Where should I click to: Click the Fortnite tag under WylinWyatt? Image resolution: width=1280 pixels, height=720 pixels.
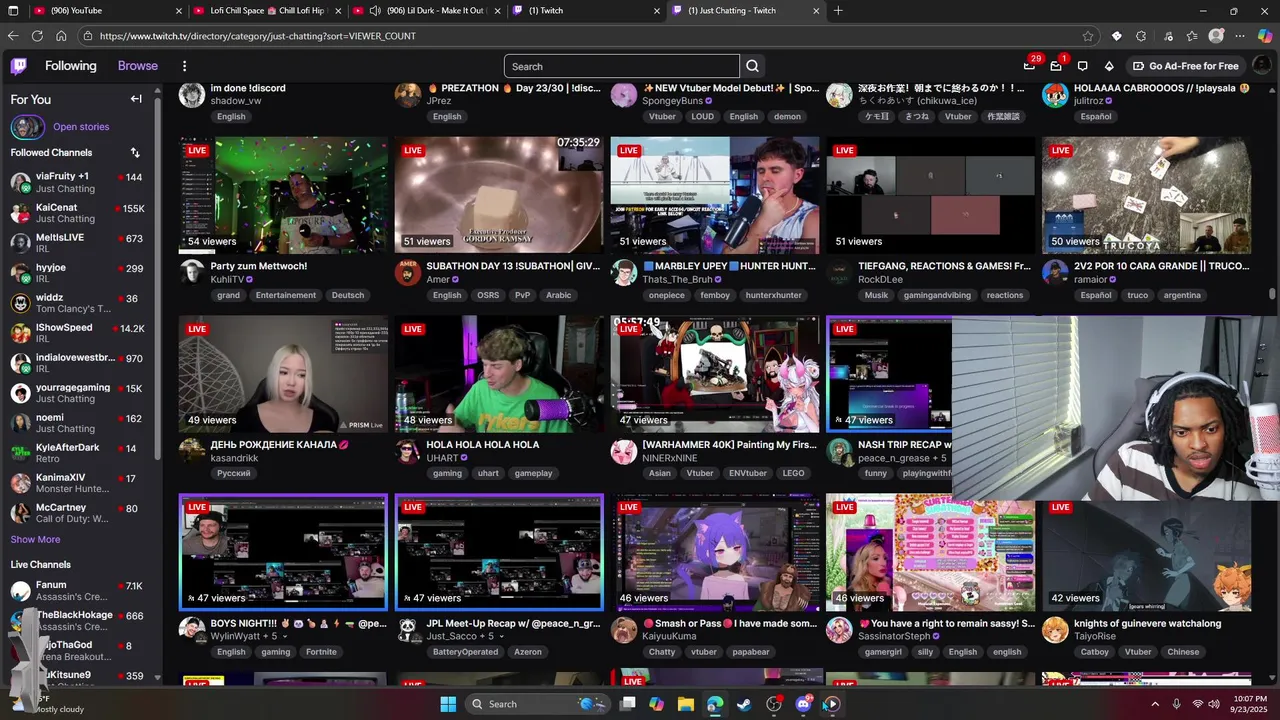point(321,652)
